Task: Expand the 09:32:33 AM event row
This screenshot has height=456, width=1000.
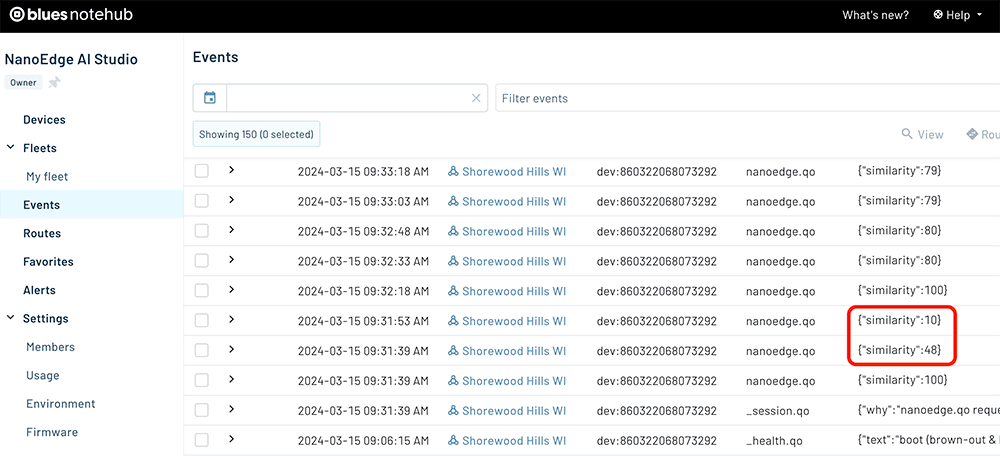Action: (232, 260)
